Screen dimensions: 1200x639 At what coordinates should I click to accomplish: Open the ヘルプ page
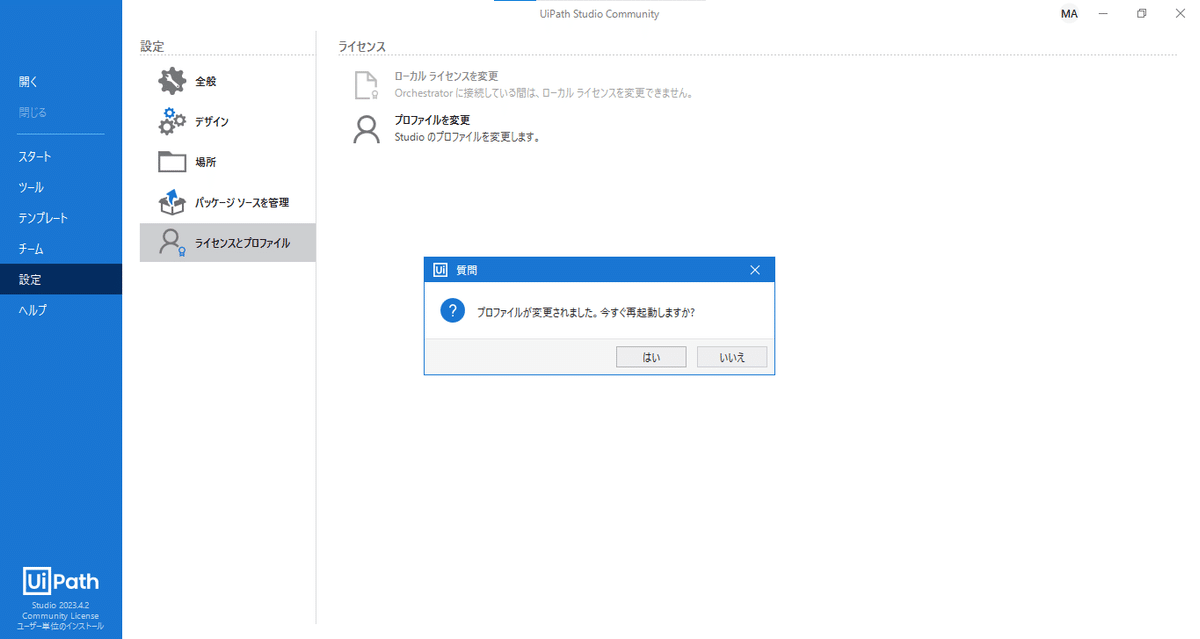tap(61, 310)
